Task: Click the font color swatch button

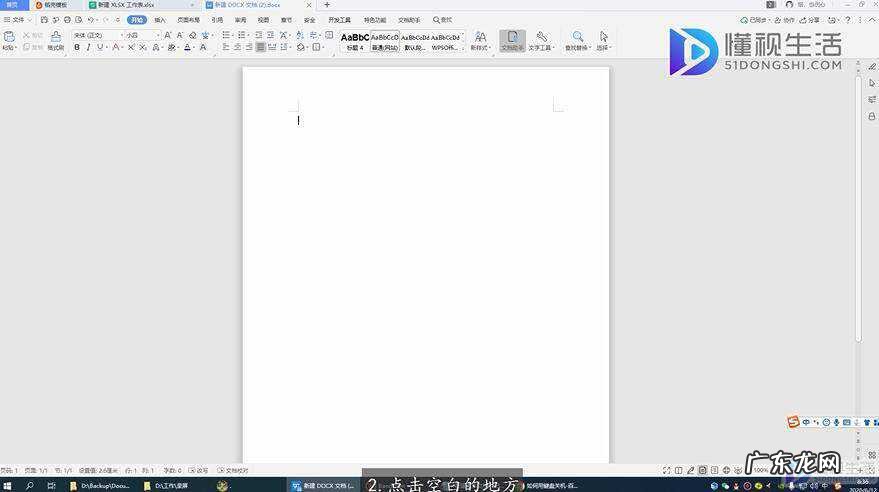Action: [187, 47]
